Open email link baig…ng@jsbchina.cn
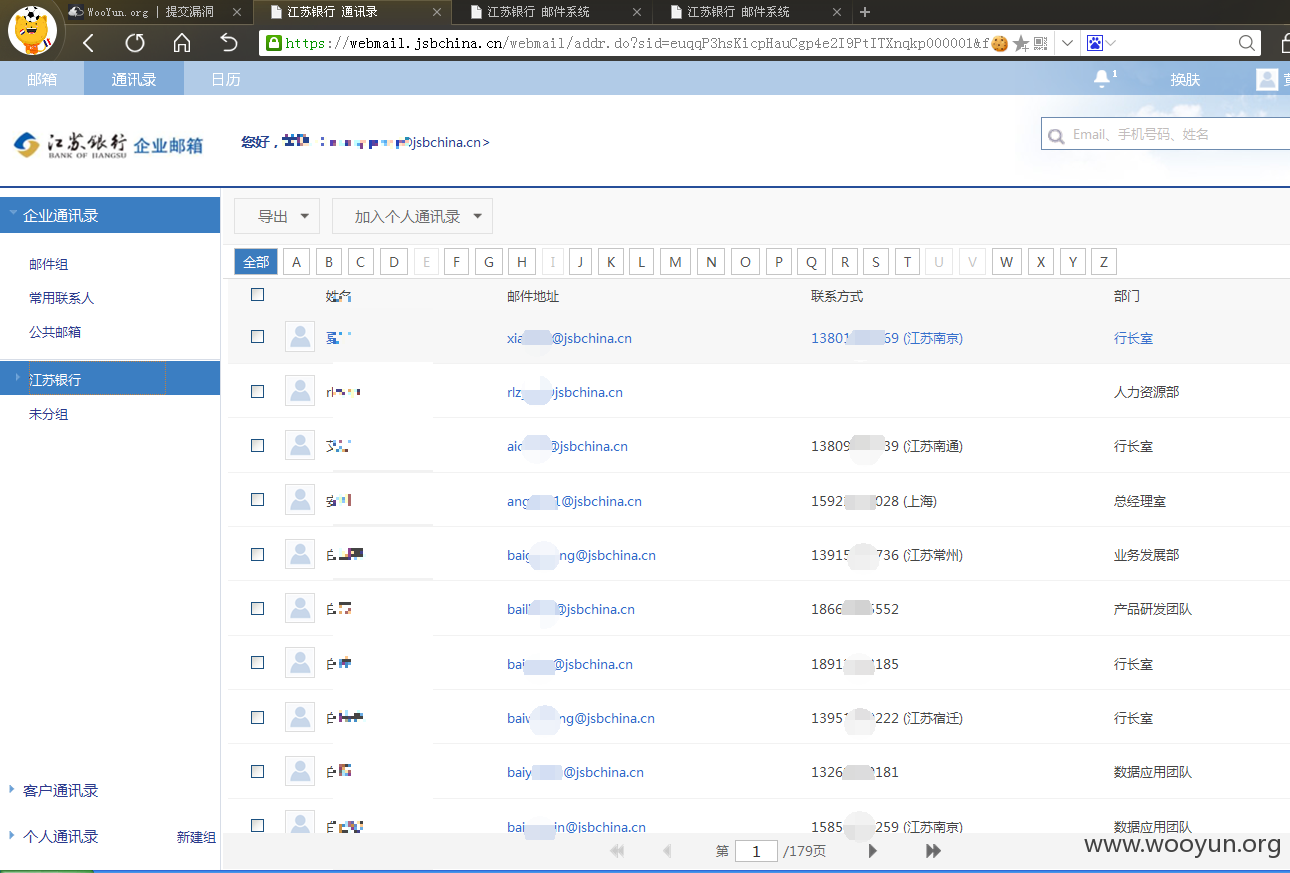The image size is (1290, 873). pos(581,555)
